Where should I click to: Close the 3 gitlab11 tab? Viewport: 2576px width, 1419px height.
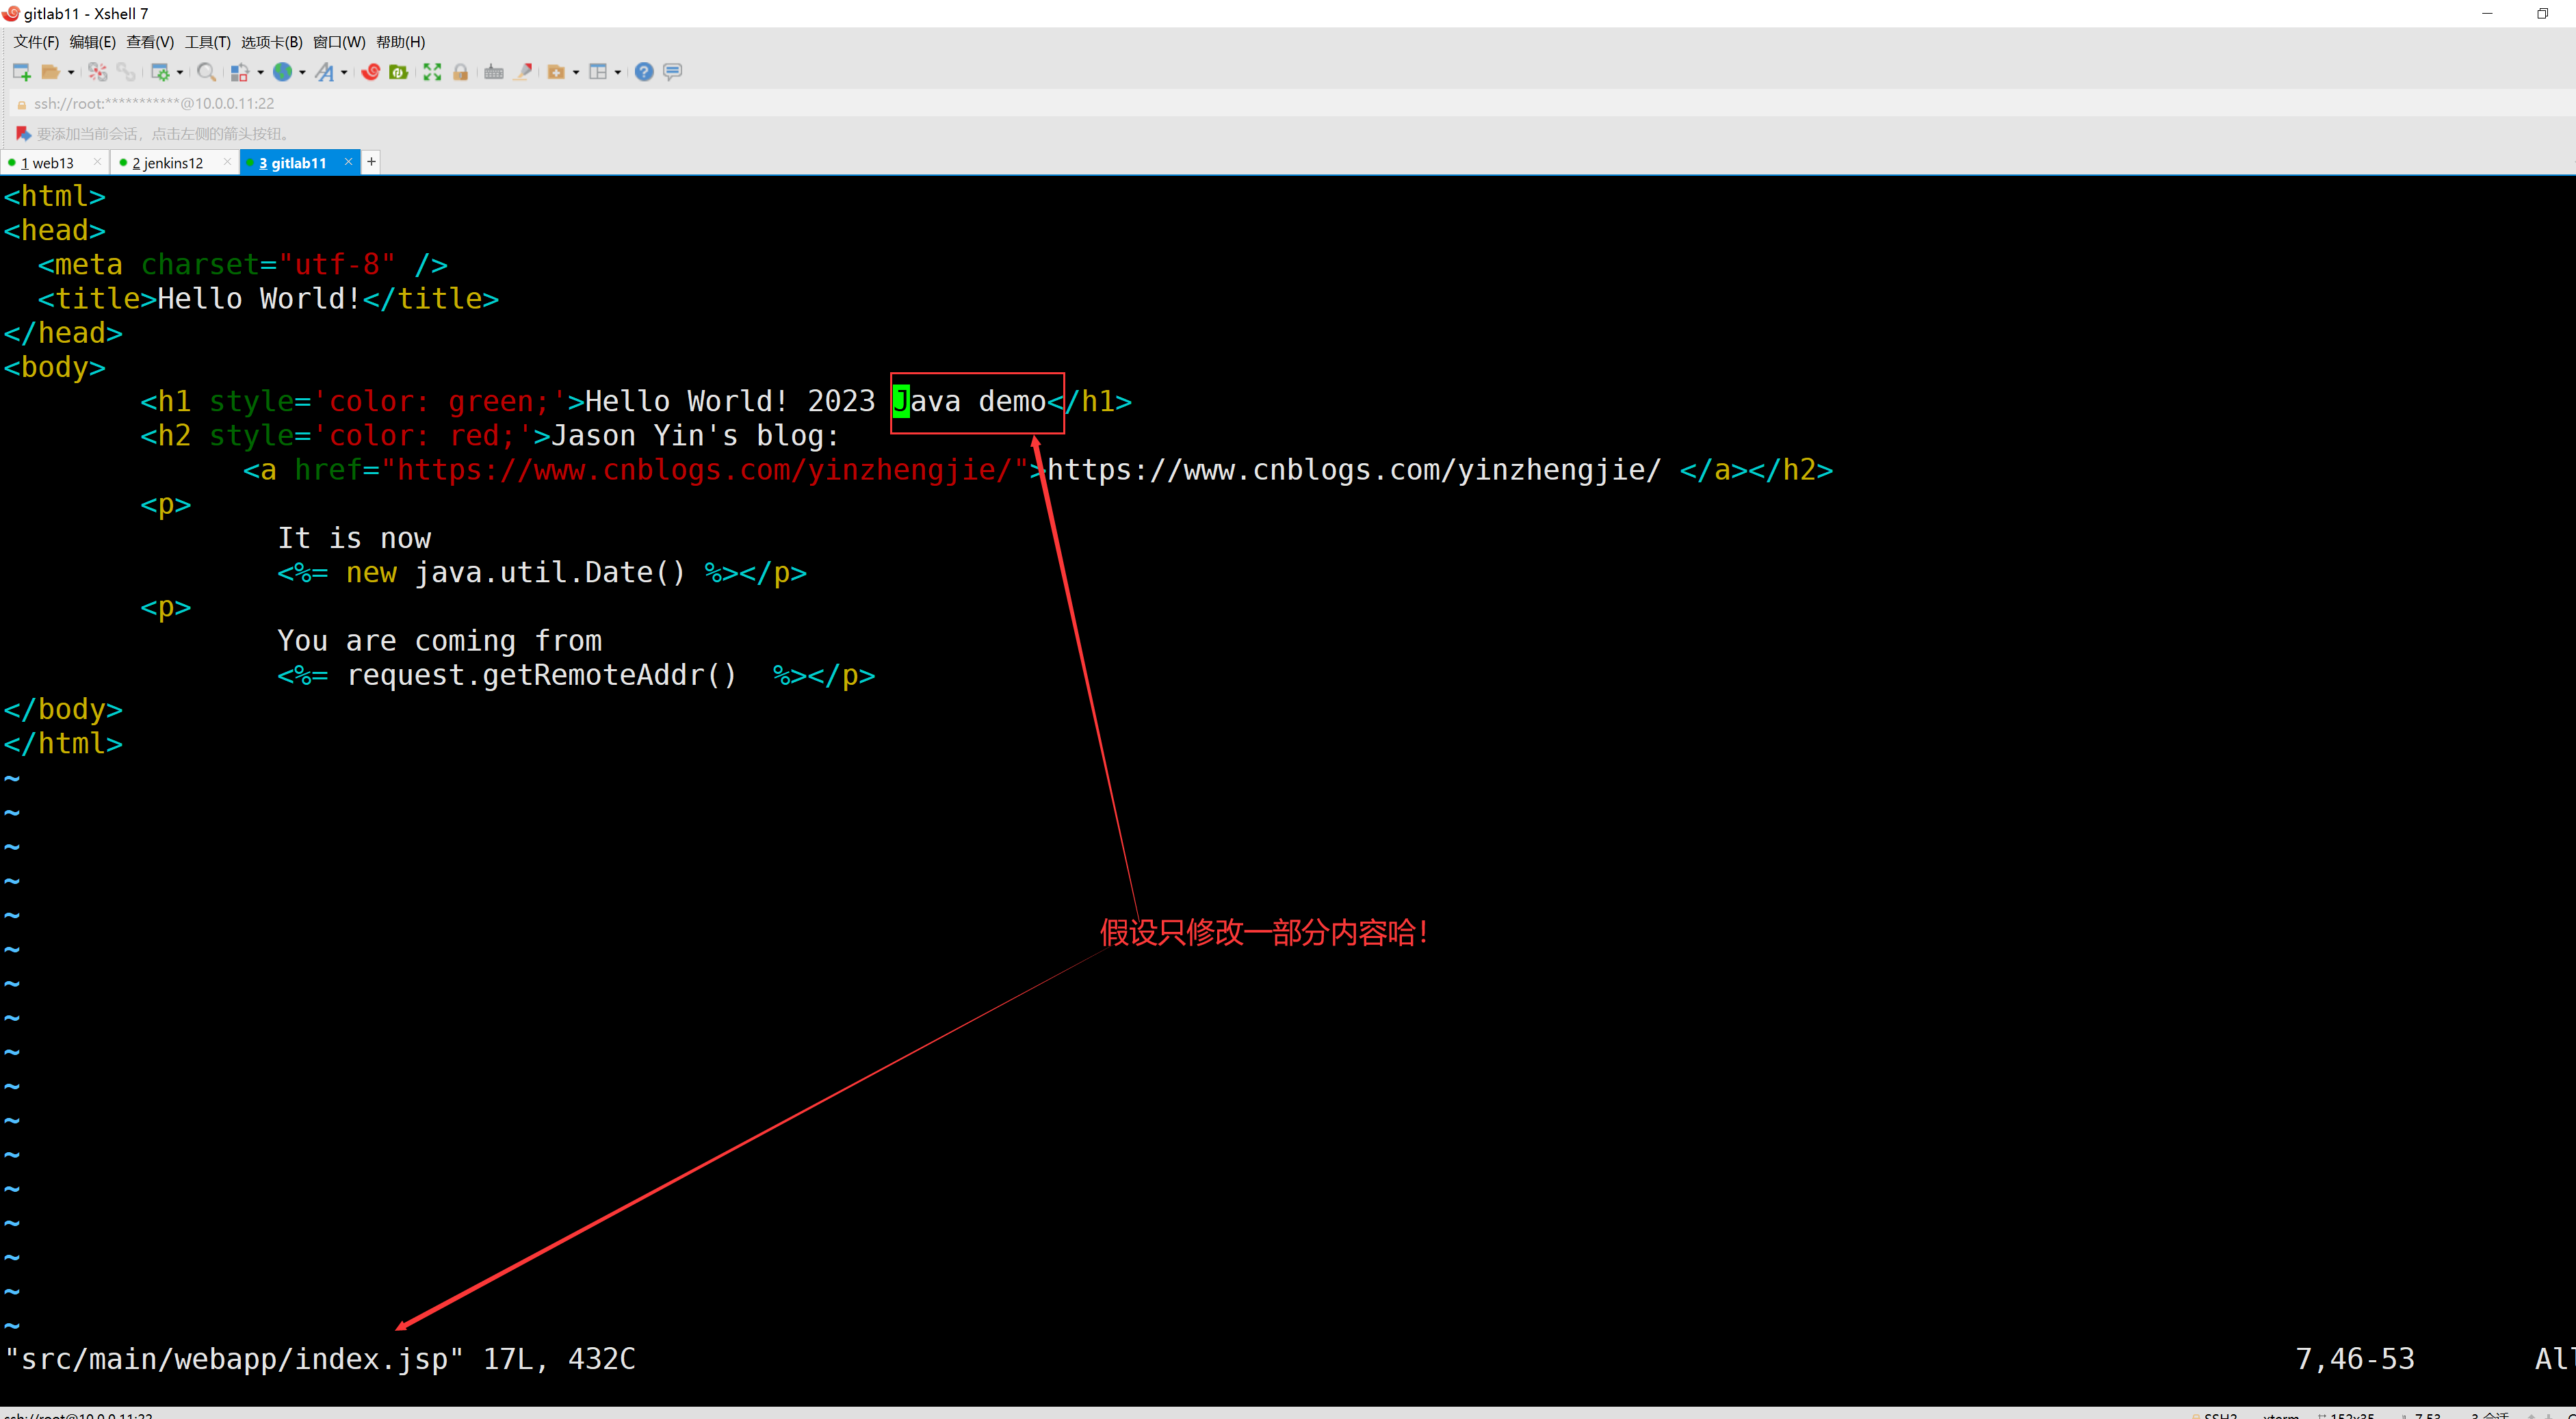348,162
